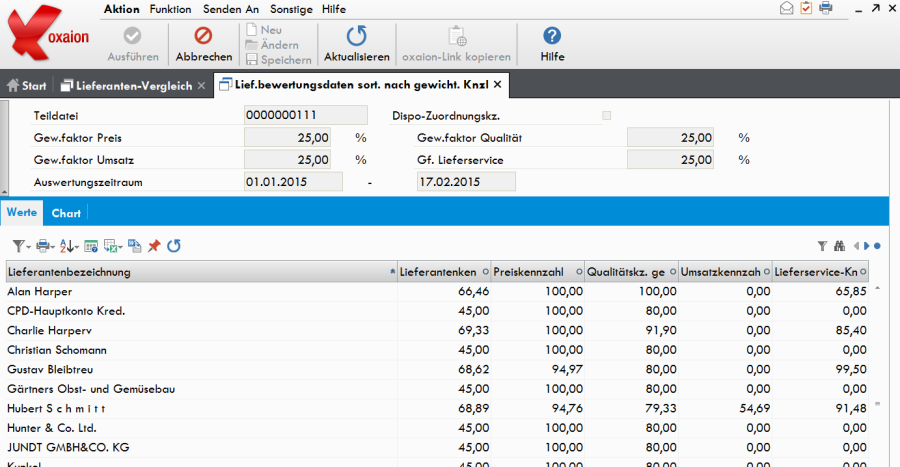This screenshot has width=900, height=467.
Task: Open the Funktion menu
Action: click(x=170, y=9)
